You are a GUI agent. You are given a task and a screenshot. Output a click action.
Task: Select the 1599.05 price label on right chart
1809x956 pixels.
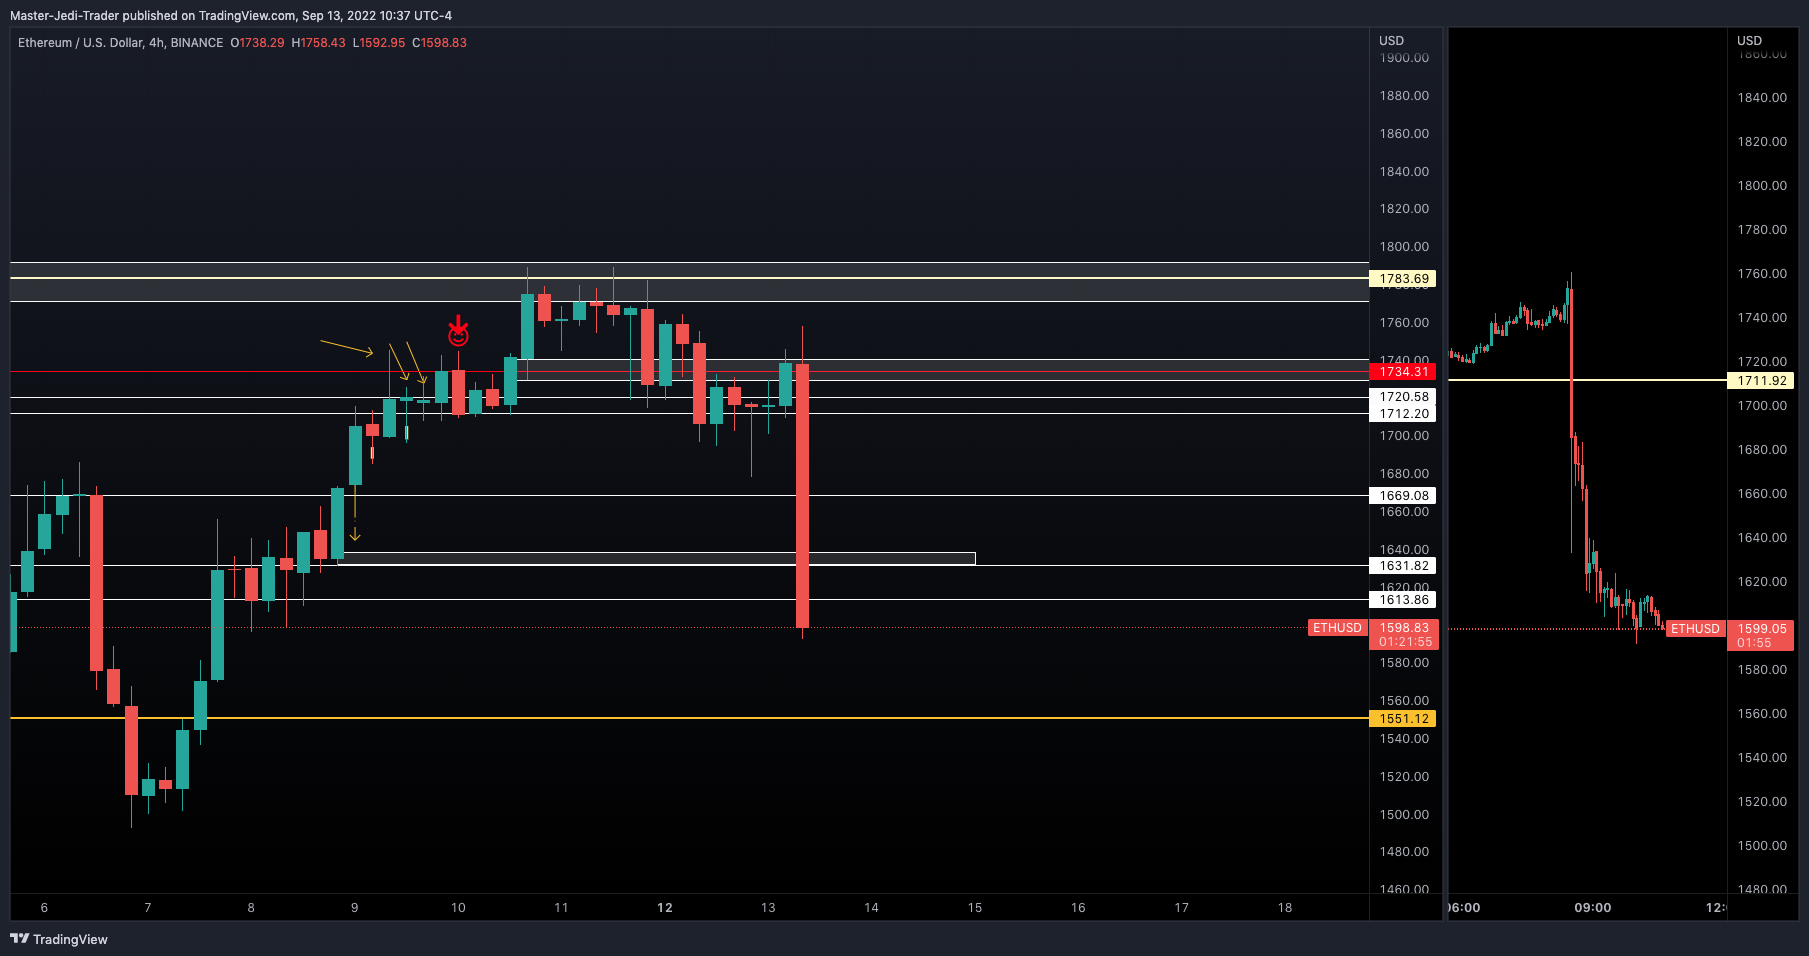[x=1761, y=629]
